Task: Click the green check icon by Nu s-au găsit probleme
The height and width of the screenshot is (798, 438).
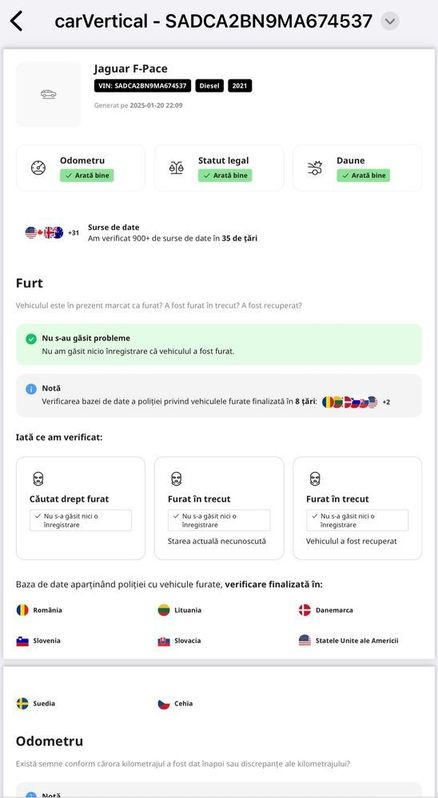Action: (31, 339)
